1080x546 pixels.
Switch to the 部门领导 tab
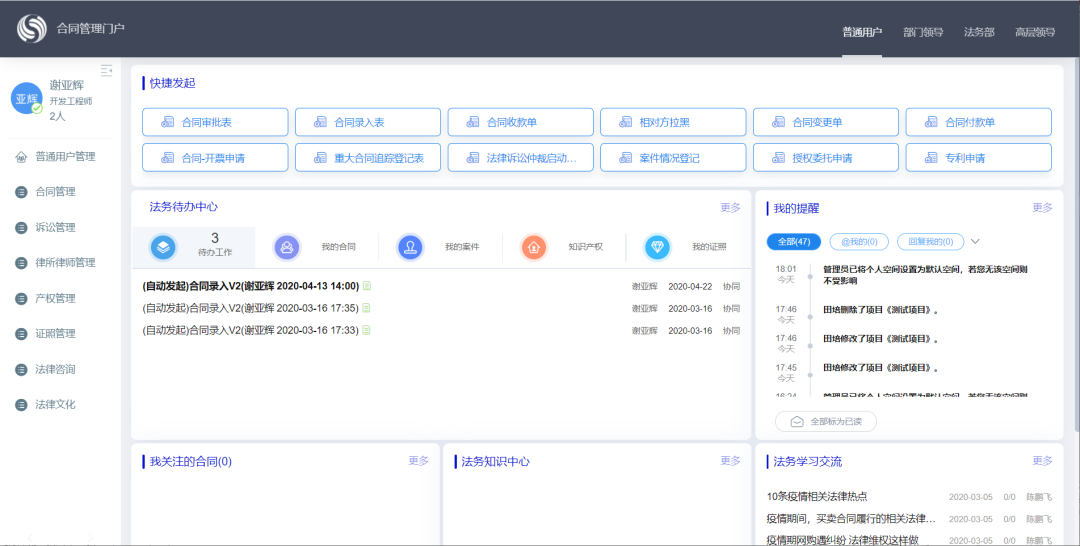tap(922, 32)
